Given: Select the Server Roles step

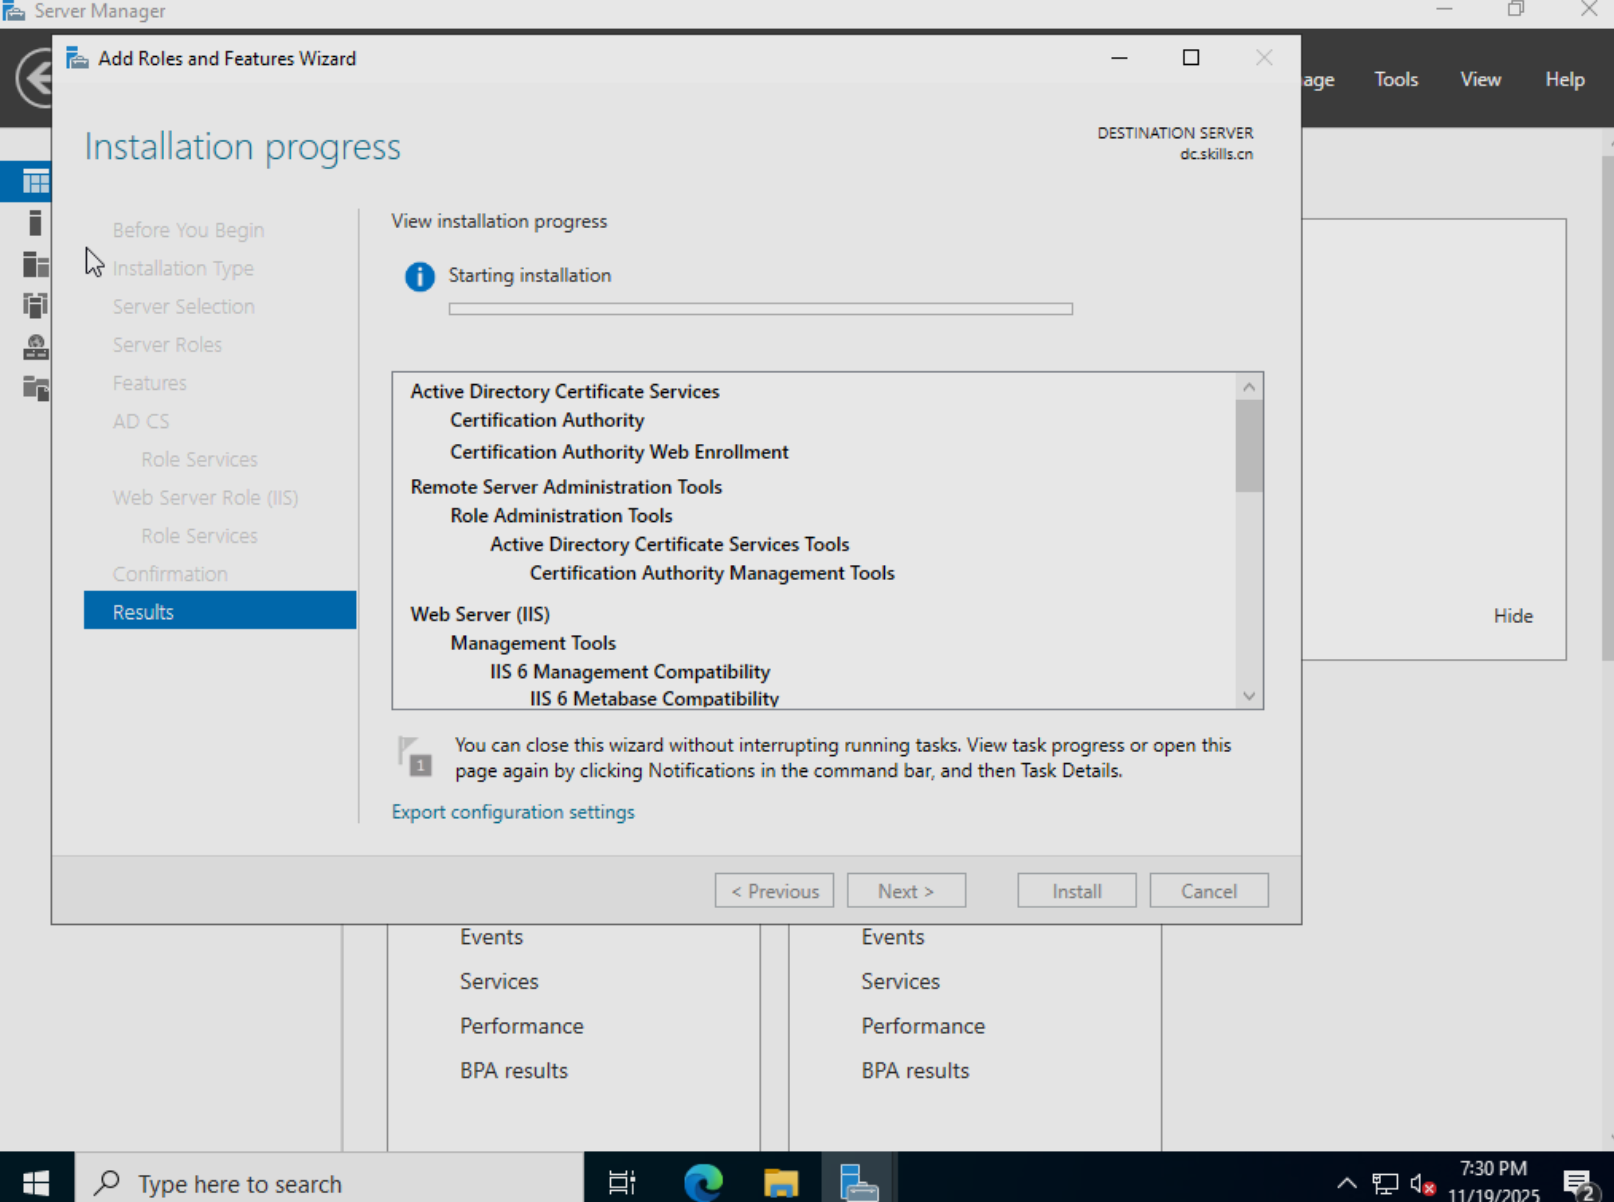Looking at the screenshot, I should (167, 344).
